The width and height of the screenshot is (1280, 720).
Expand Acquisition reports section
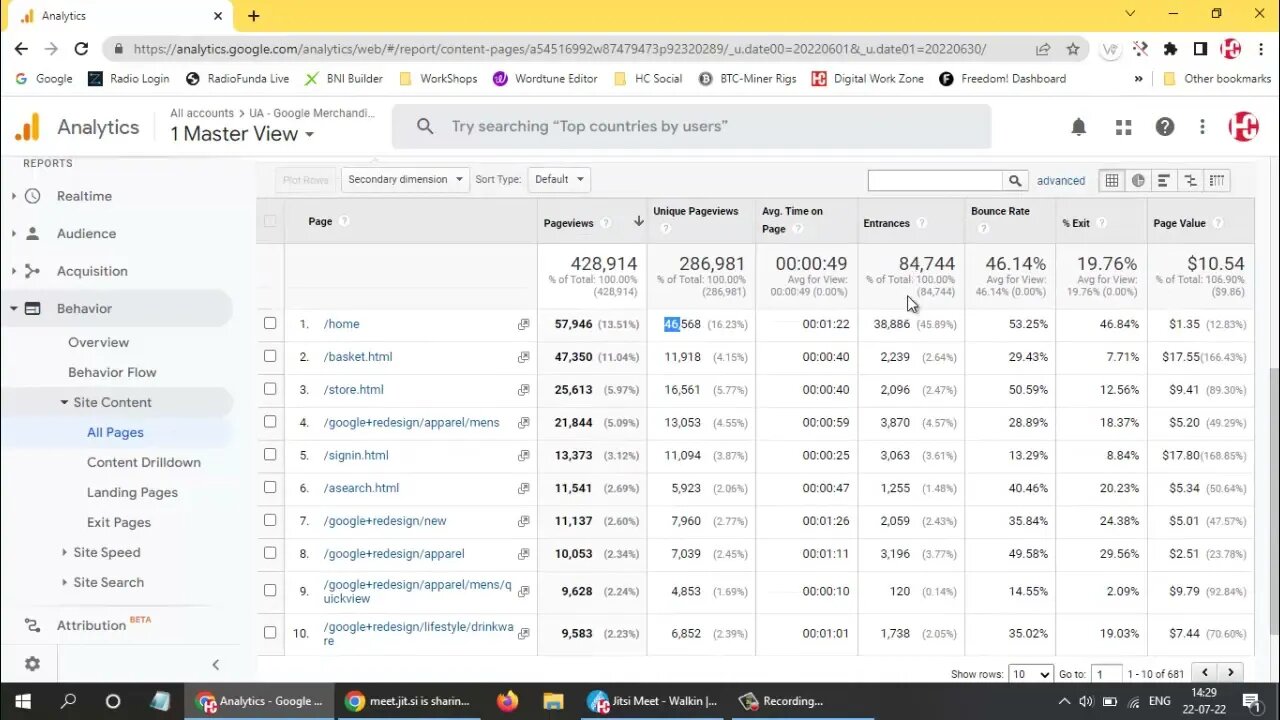[x=14, y=271]
